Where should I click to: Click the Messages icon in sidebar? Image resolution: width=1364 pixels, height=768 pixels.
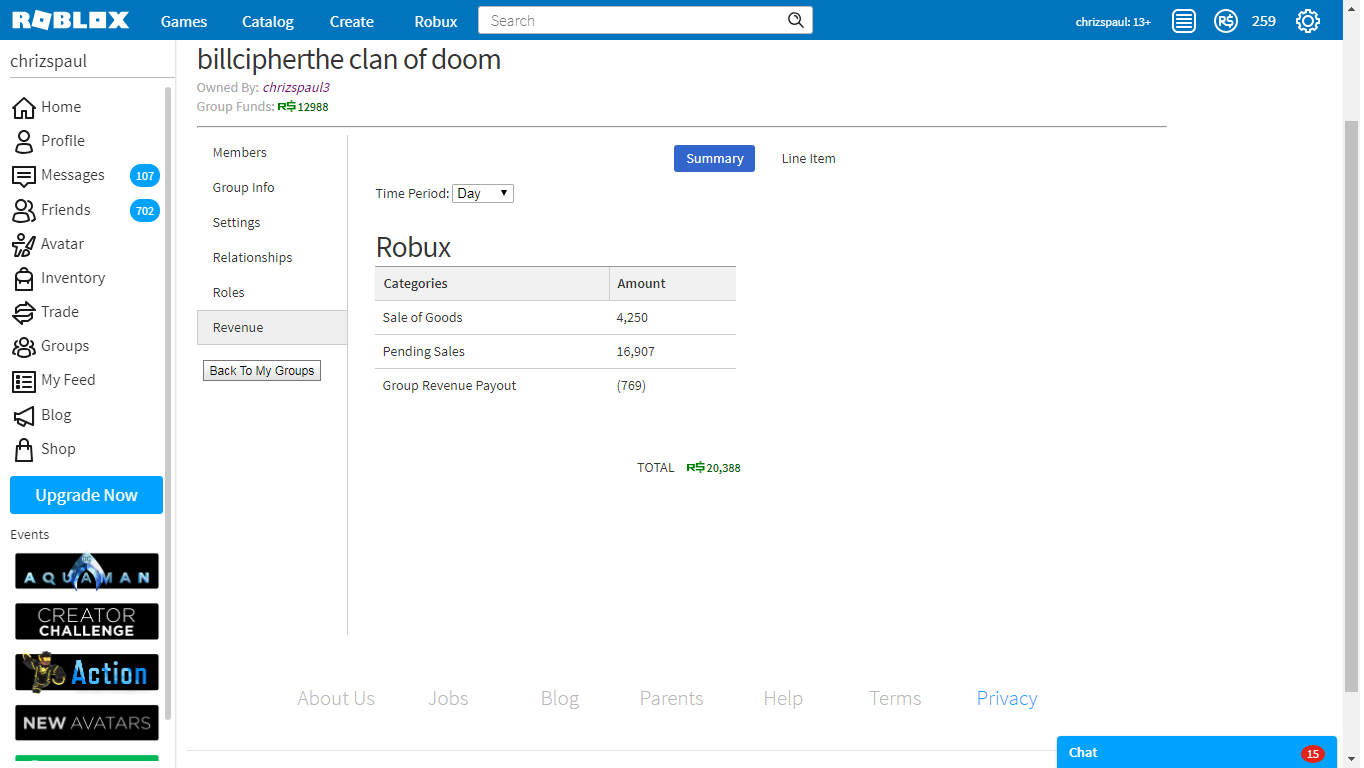(x=23, y=176)
